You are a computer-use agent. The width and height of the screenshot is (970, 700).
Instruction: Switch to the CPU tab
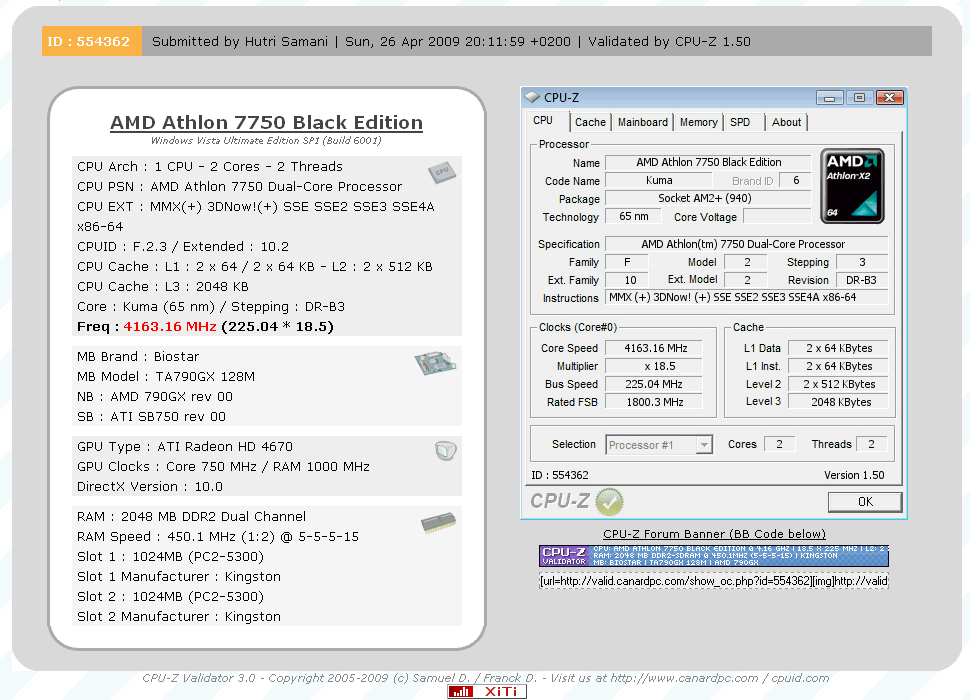click(543, 121)
